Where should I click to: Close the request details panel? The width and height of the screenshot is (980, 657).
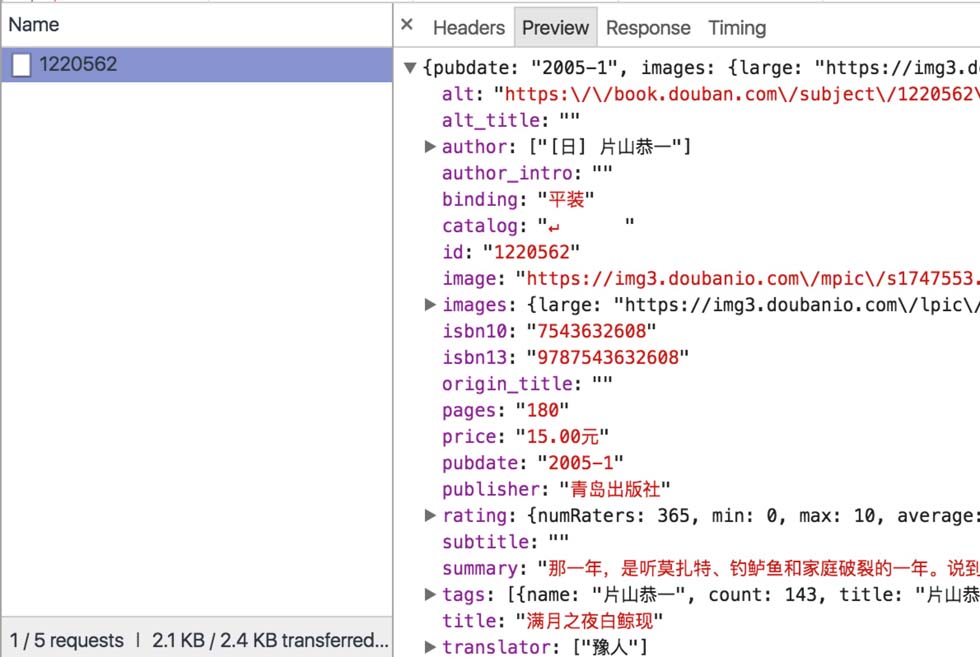coord(407,25)
